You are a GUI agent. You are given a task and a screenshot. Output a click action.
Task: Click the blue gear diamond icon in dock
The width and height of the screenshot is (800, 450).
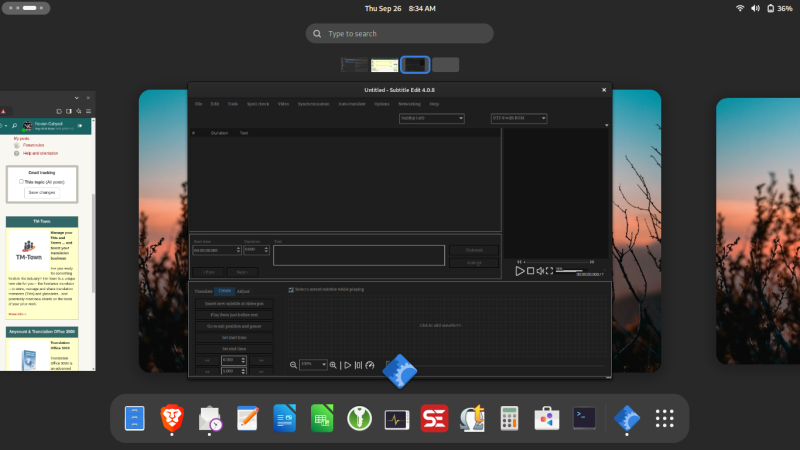coord(627,418)
